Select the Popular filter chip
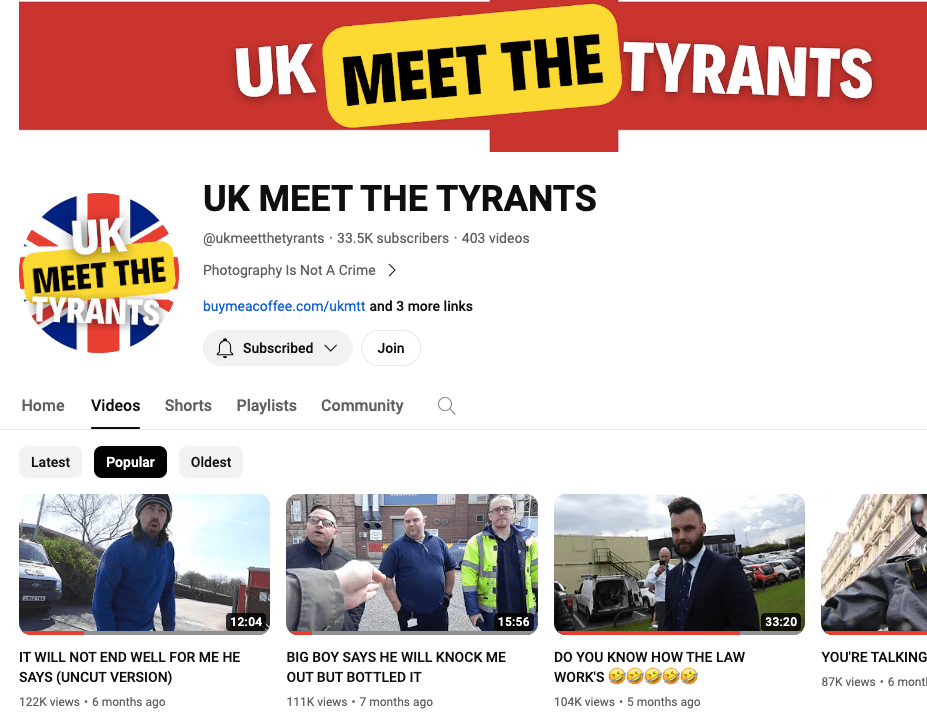This screenshot has height=728, width=927. pos(130,462)
